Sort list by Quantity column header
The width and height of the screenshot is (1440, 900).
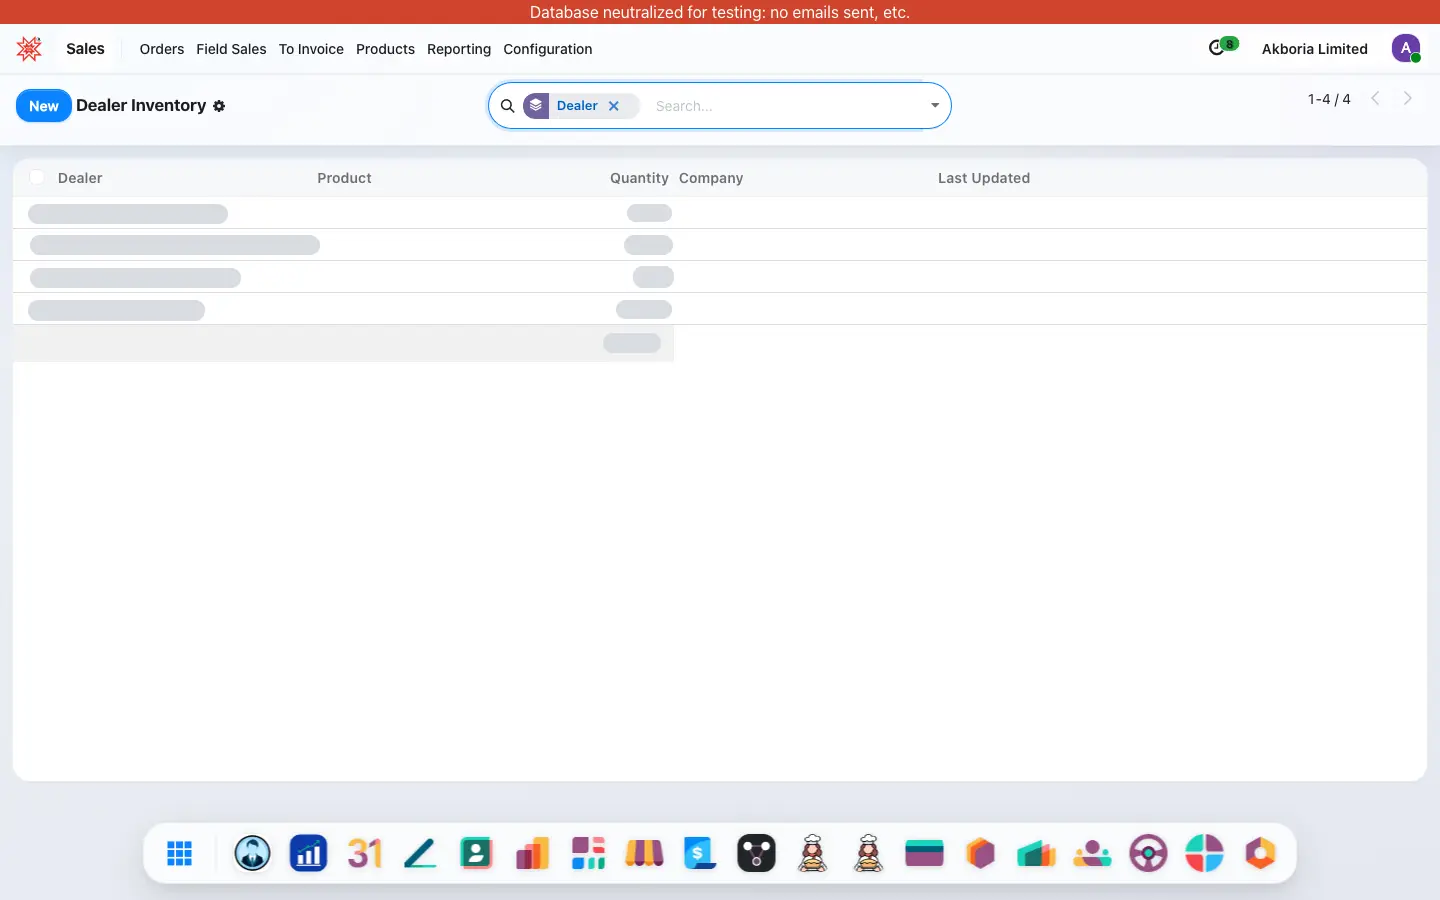point(639,178)
